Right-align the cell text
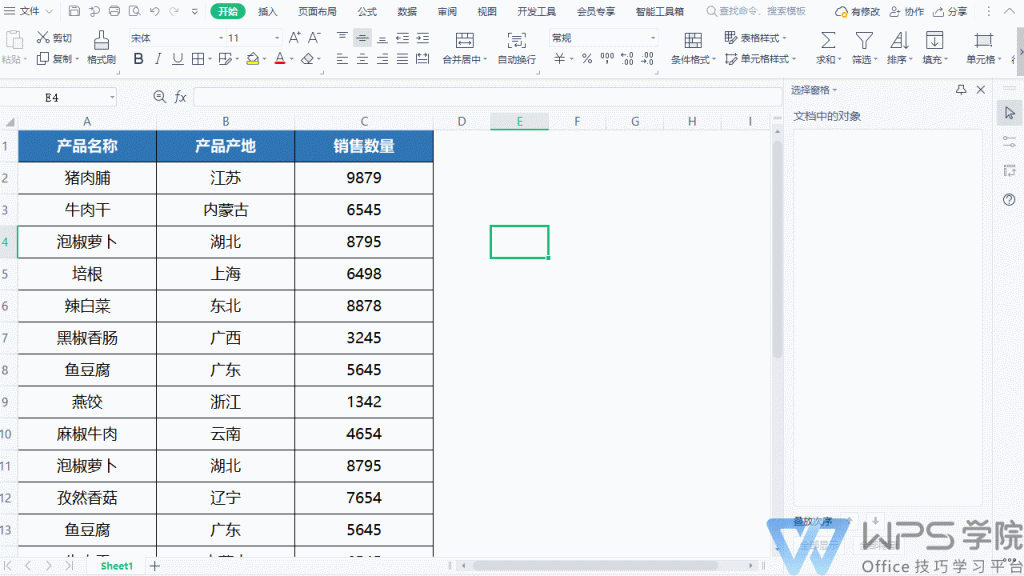Viewport: 1024px width, 576px height. coord(383,59)
